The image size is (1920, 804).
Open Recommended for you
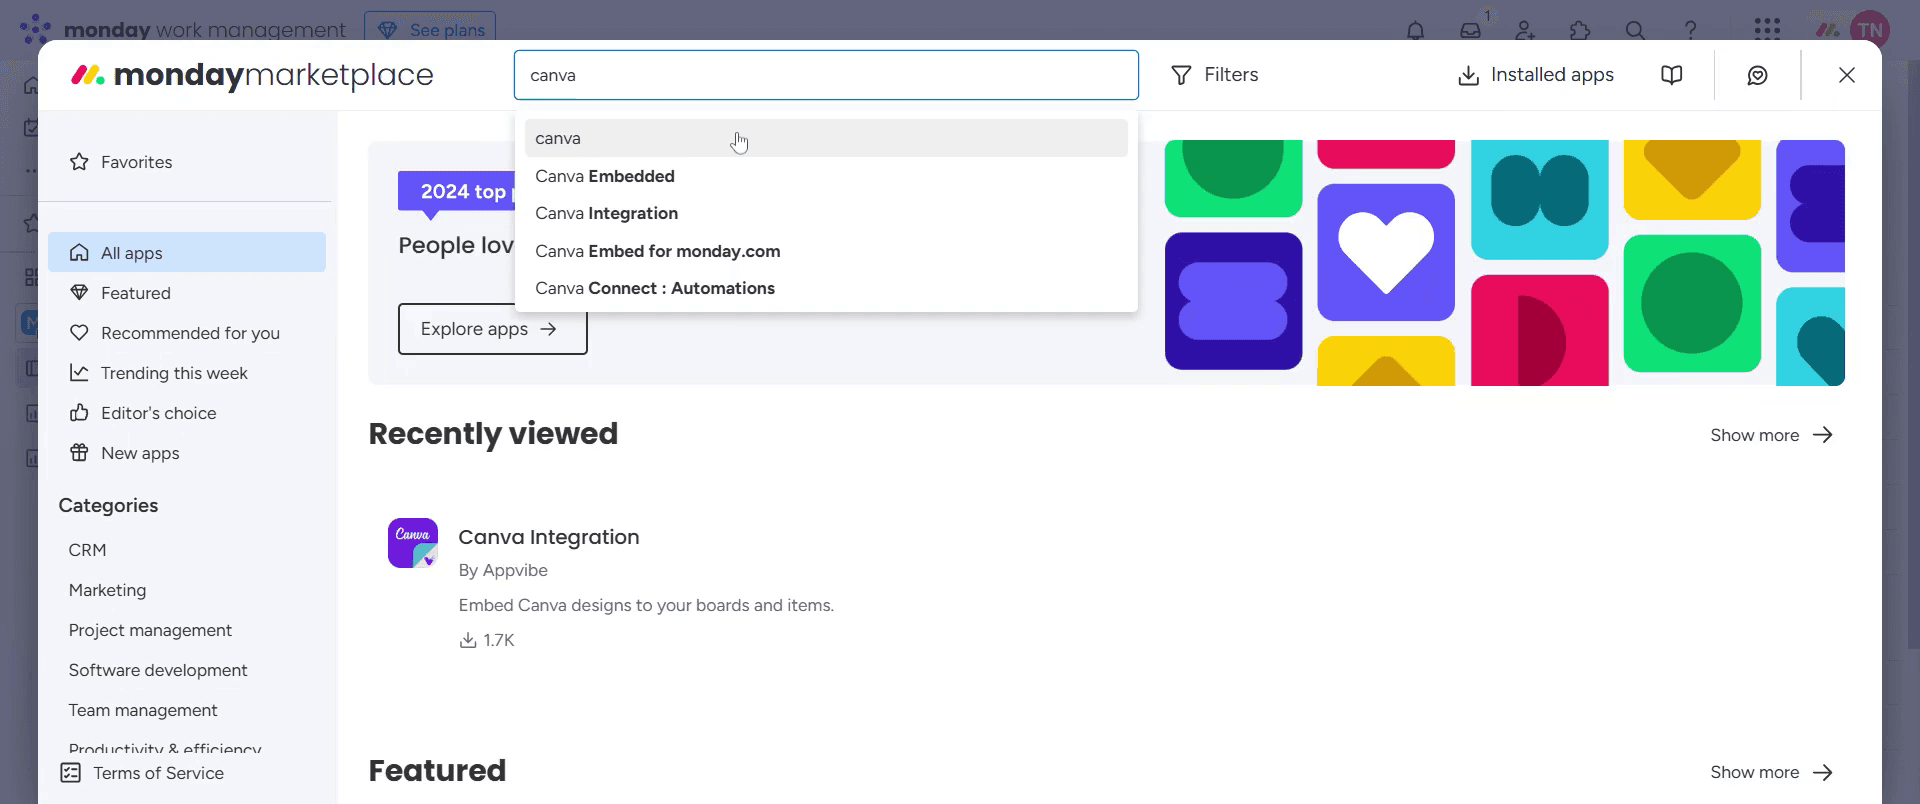[187, 333]
